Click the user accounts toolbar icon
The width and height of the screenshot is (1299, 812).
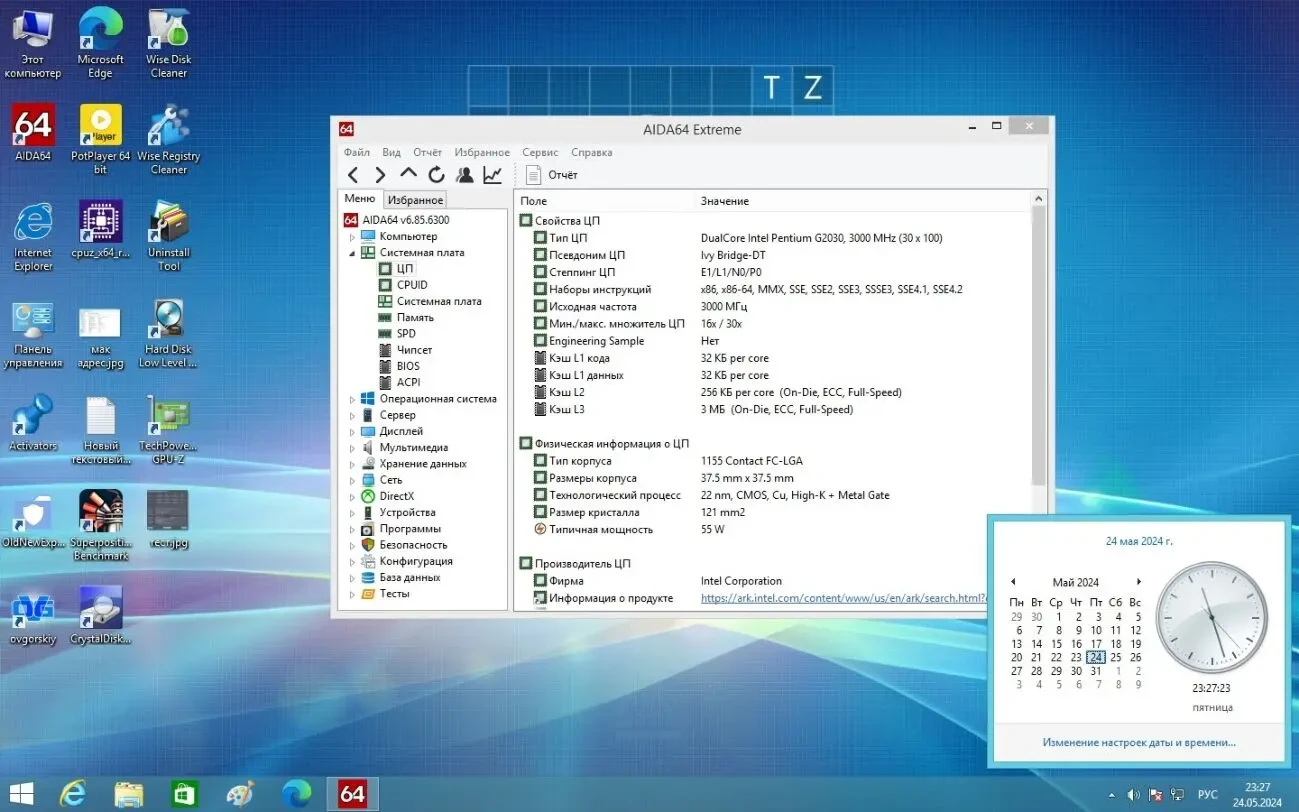[x=464, y=174]
